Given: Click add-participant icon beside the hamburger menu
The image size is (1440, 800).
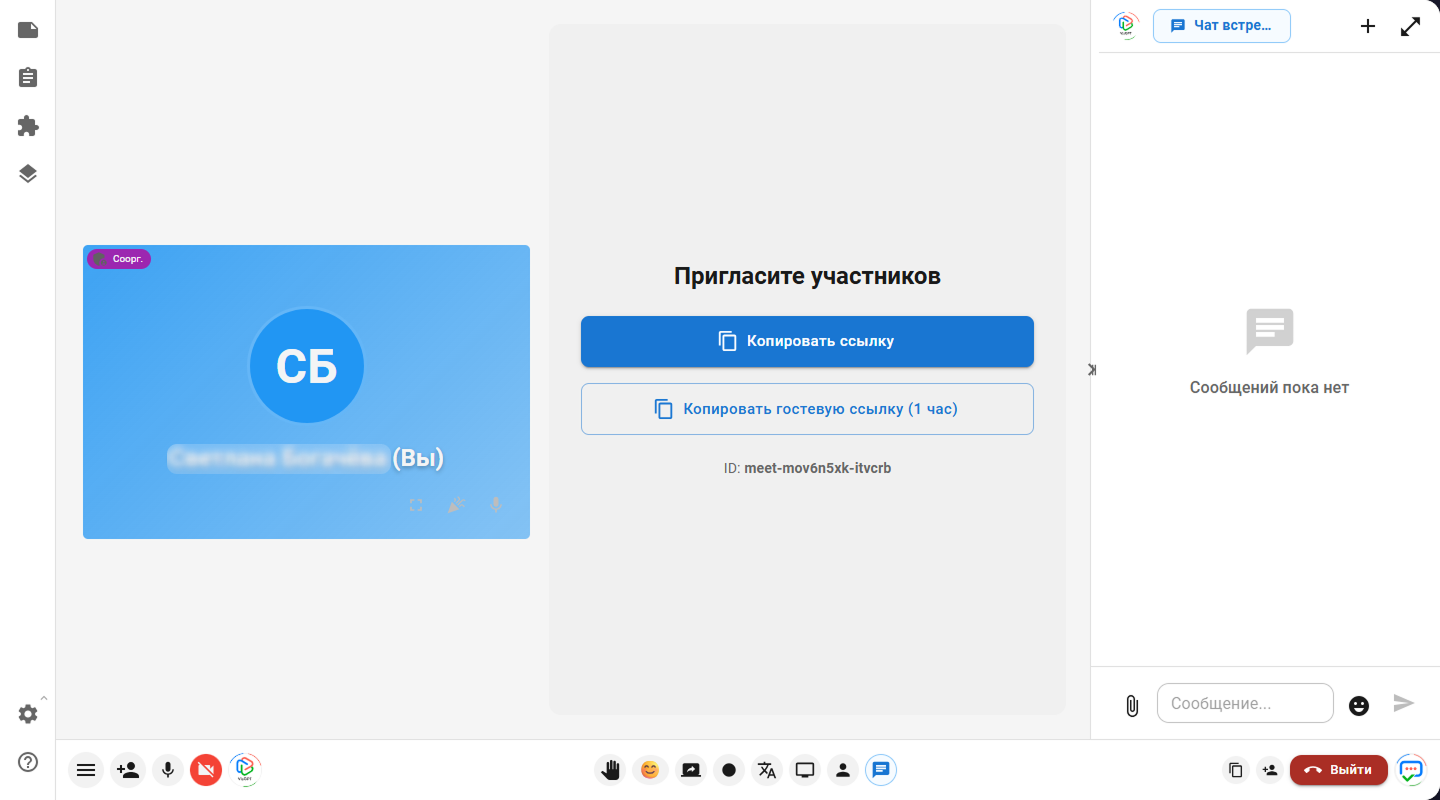Looking at the screenshot, I should [127, 770].
